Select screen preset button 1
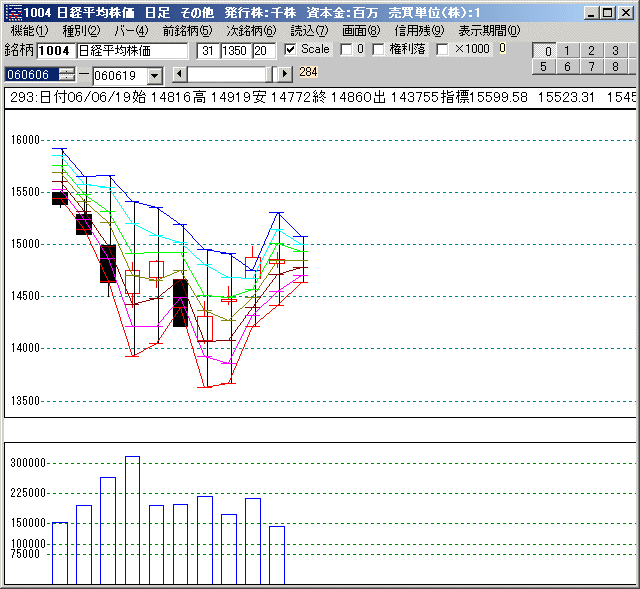Viewport: 640px width, 589px height. pos(567,51)
